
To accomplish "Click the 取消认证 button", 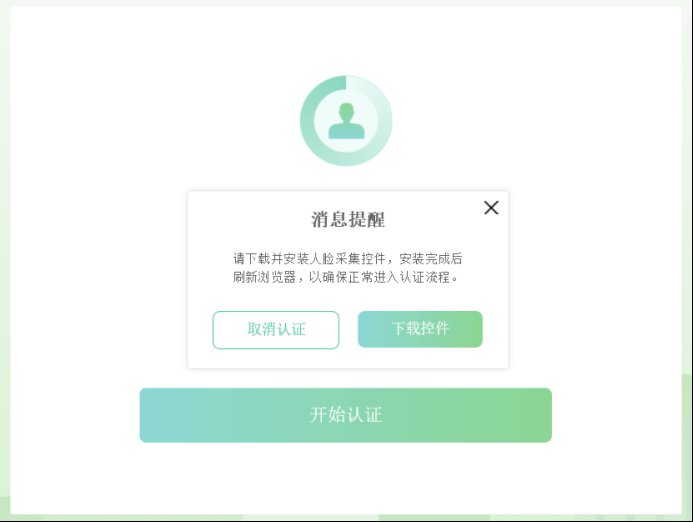I will click(276, 330).
